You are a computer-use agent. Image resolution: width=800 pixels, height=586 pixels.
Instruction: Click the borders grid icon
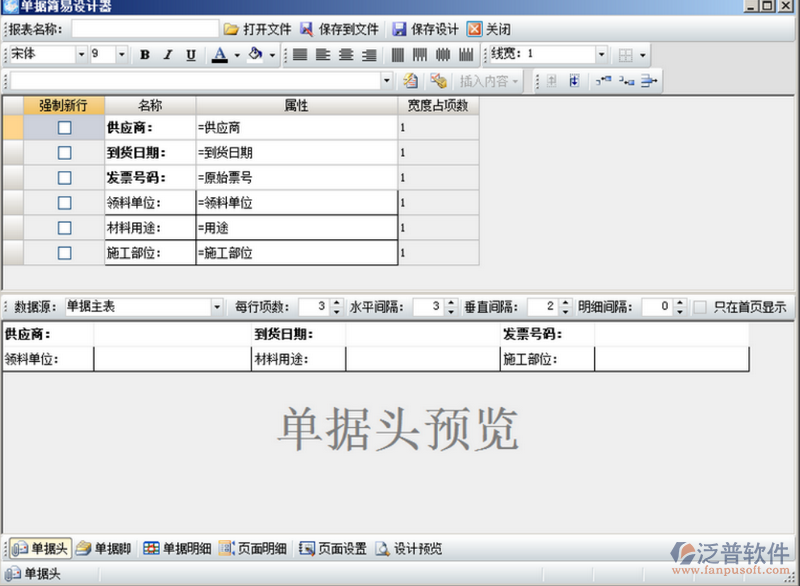point(626,55)
